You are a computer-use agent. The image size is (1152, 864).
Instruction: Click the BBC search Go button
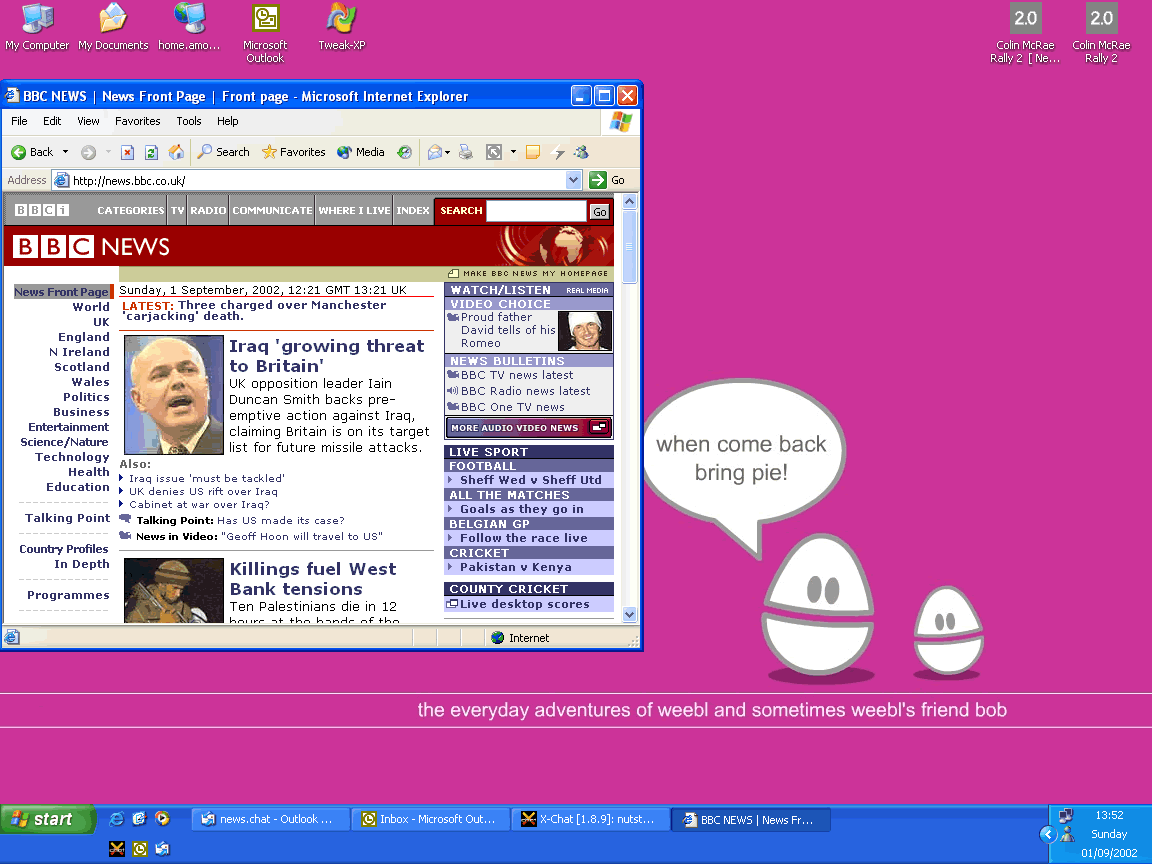click(599, 211)
